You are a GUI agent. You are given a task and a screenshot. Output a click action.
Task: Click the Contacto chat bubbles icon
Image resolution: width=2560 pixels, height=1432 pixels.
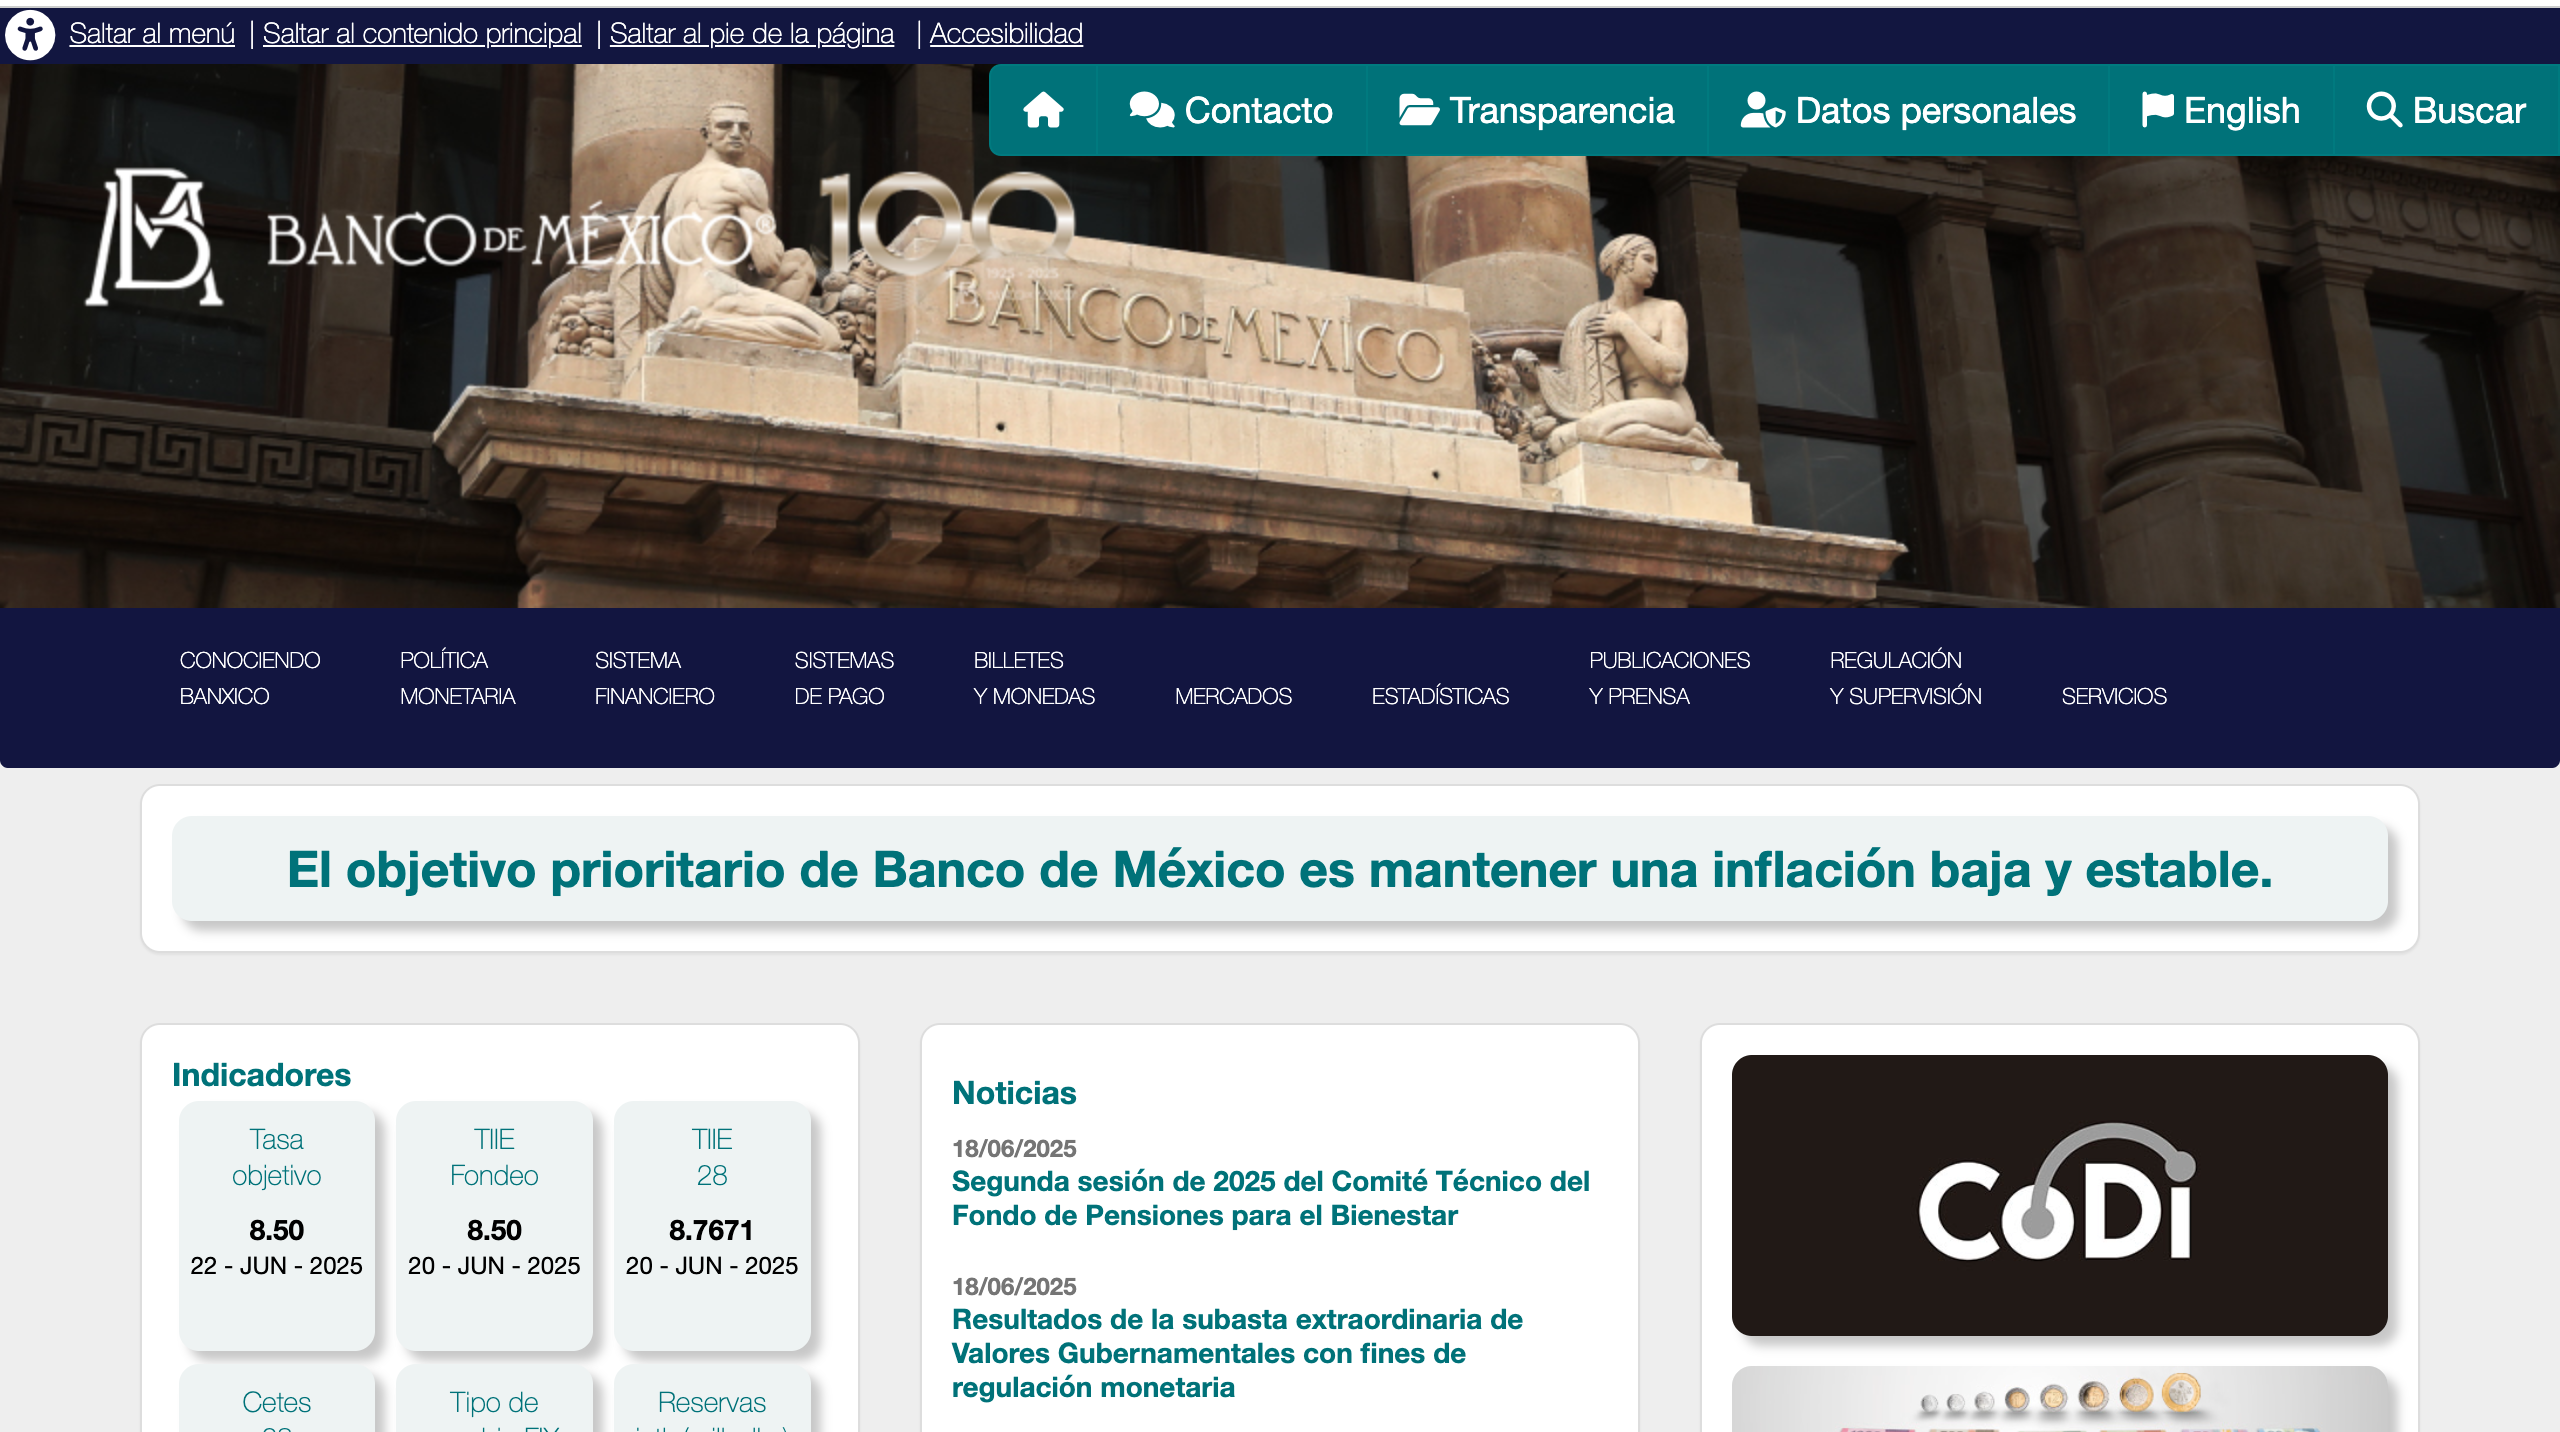pos(1151,110)
